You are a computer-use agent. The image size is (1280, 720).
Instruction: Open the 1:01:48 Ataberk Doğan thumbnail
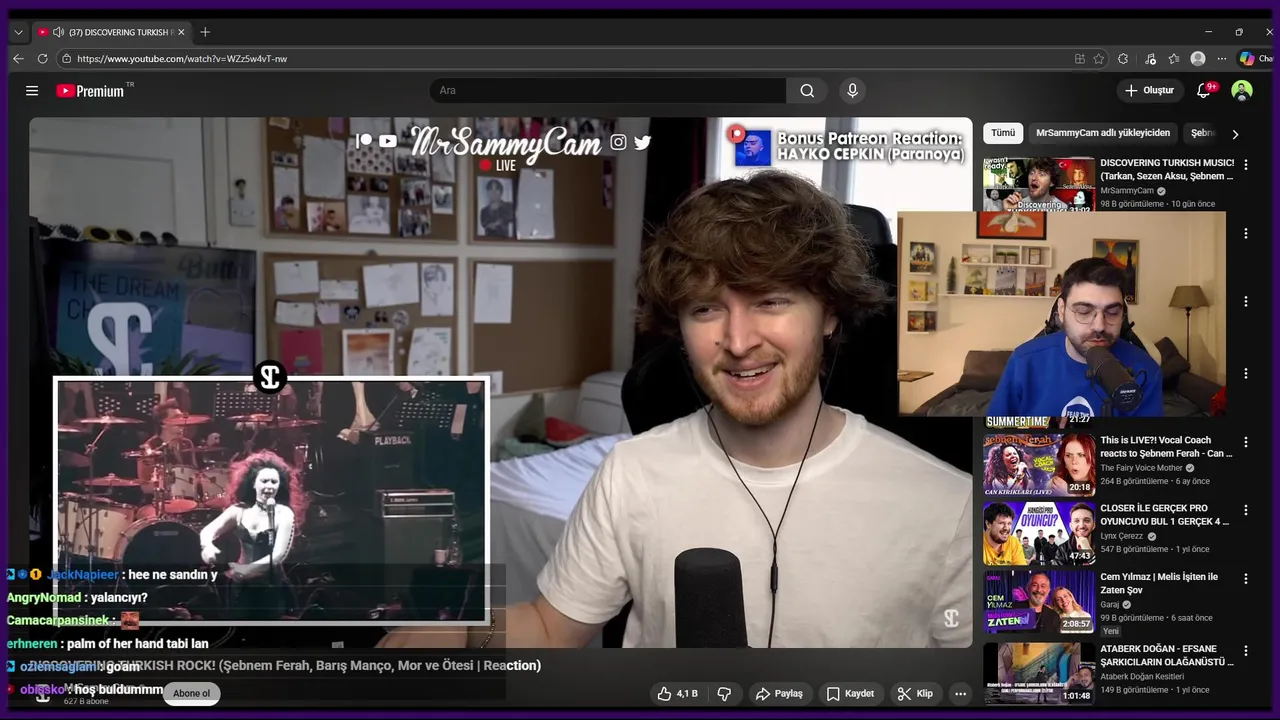pyautogui.click(x=1038, y=673)
